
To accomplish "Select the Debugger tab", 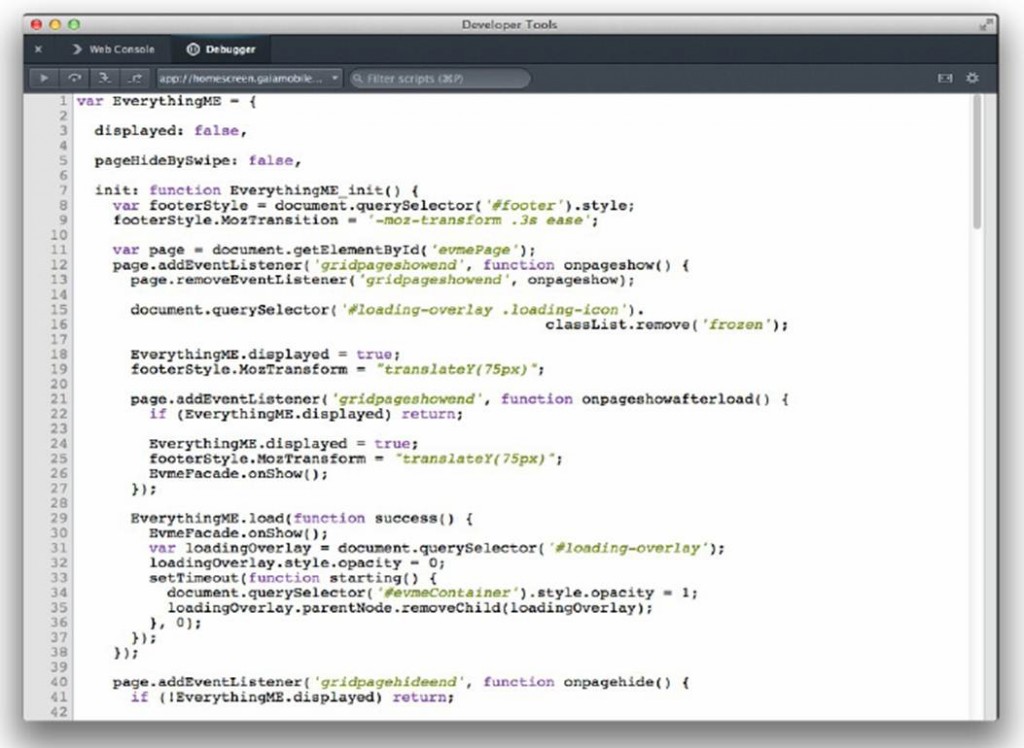I will (221, 49).
